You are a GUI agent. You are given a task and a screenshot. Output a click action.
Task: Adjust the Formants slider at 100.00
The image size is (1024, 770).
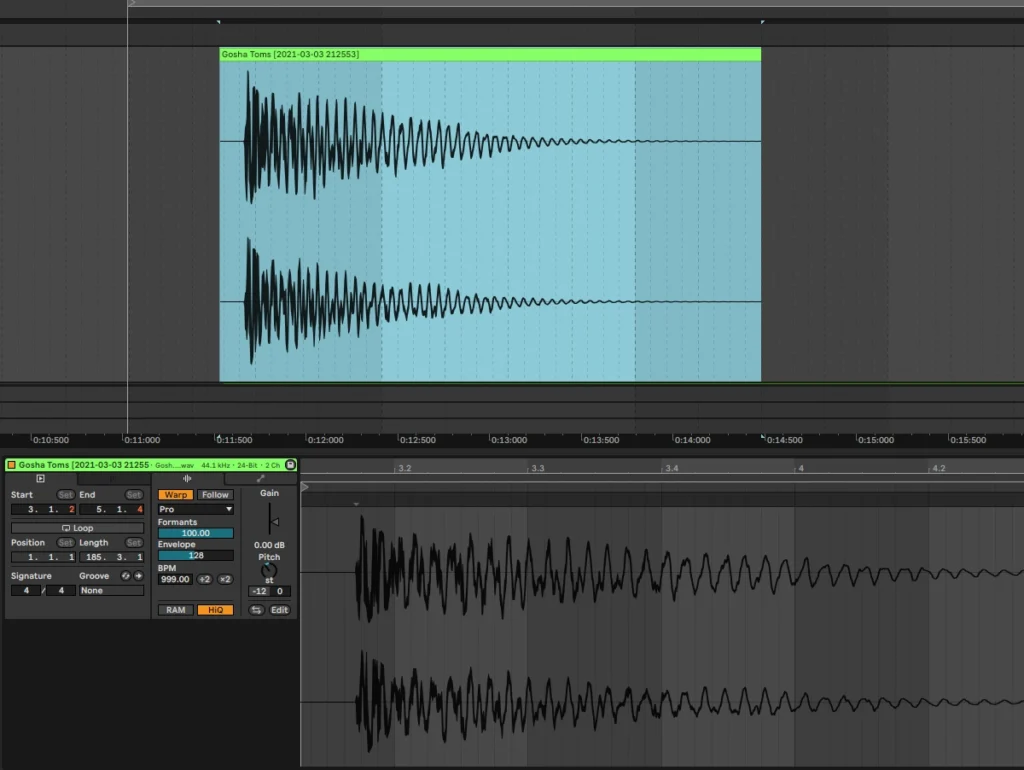coord(196,533)
